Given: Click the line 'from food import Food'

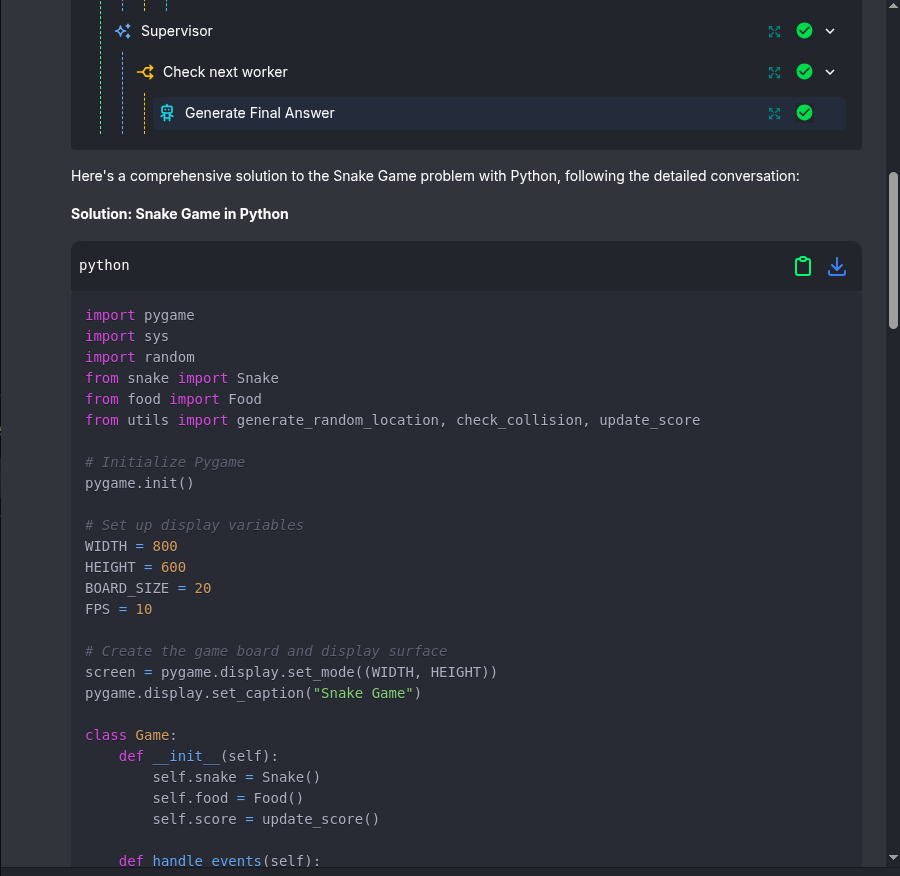Looking at the screenshot, I should pyautogui.click(x=173, y=399).
